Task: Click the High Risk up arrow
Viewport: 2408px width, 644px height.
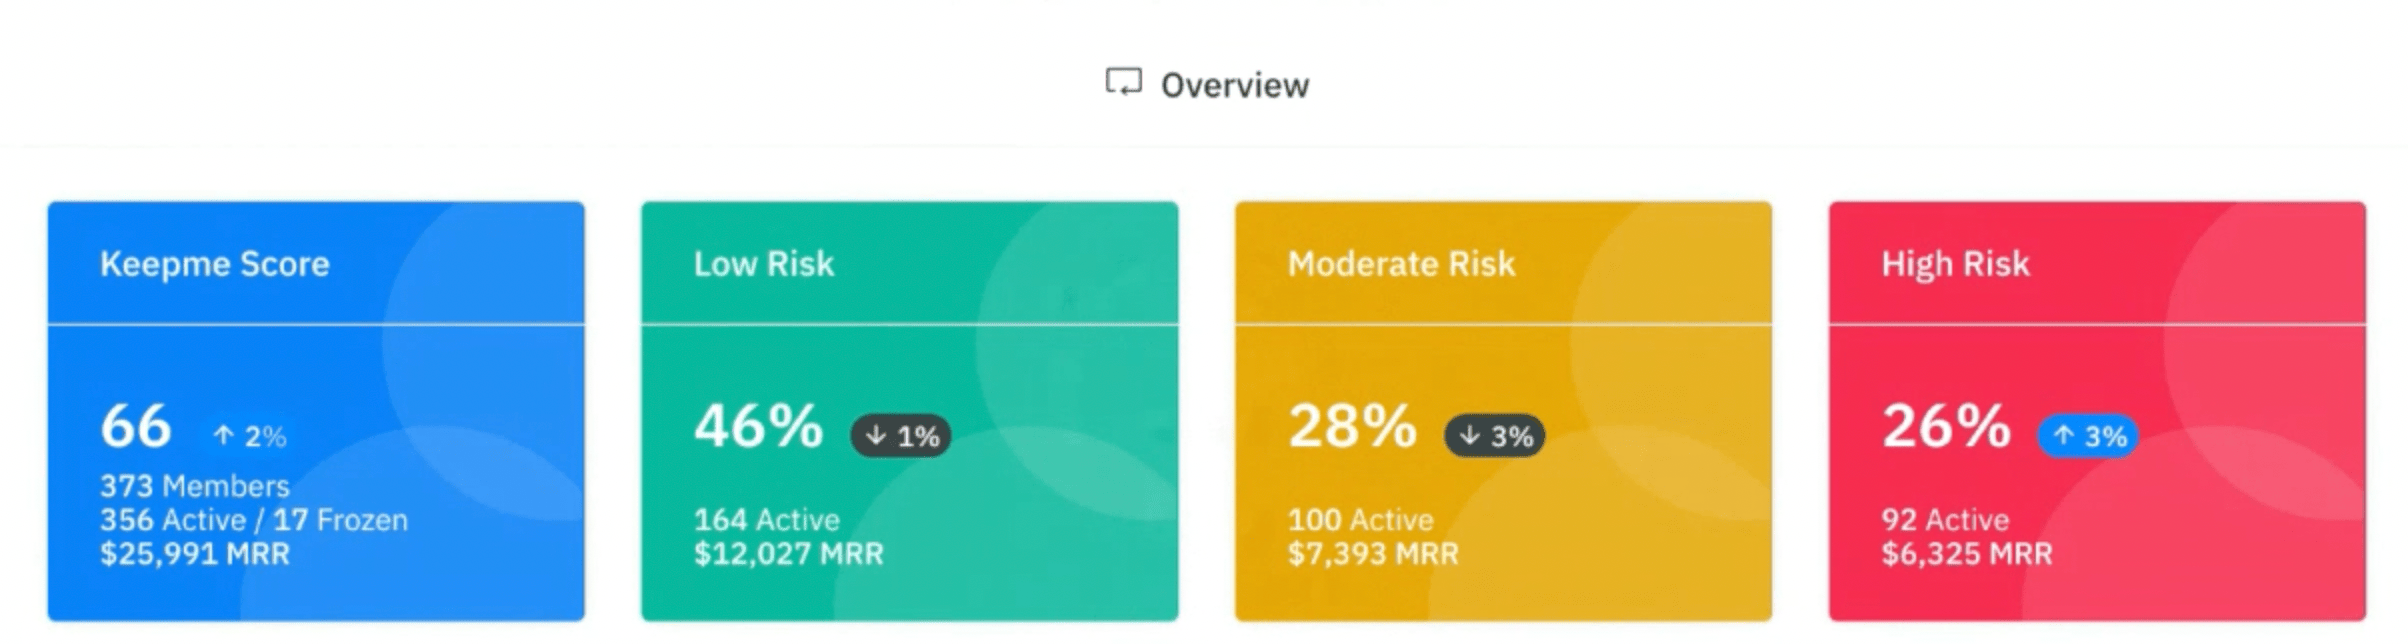Action: (2063, 436)
